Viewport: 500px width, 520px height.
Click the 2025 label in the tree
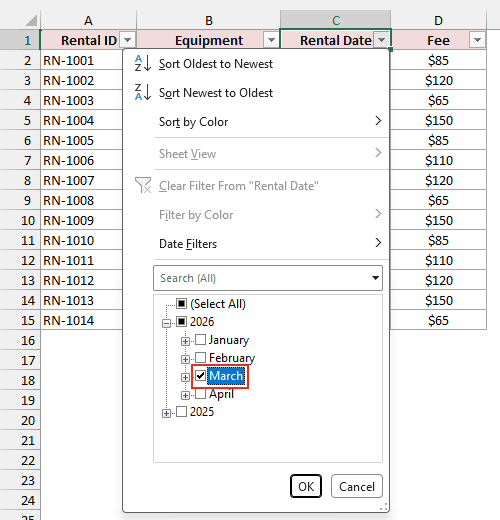[202, 412]
